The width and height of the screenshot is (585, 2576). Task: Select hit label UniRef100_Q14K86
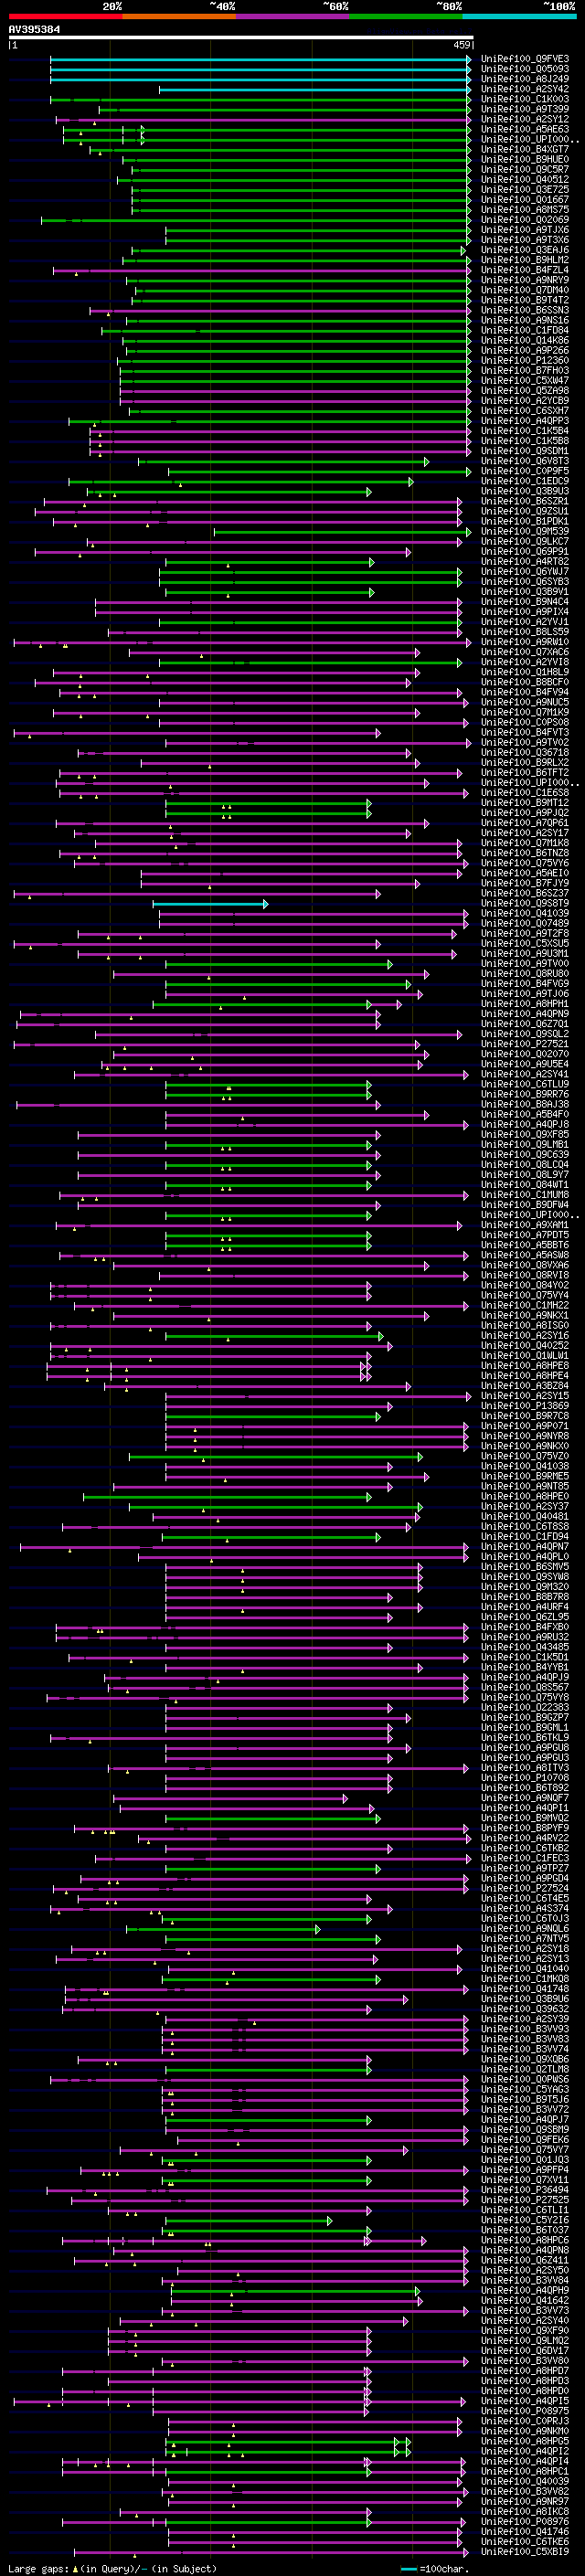(525, 340)
